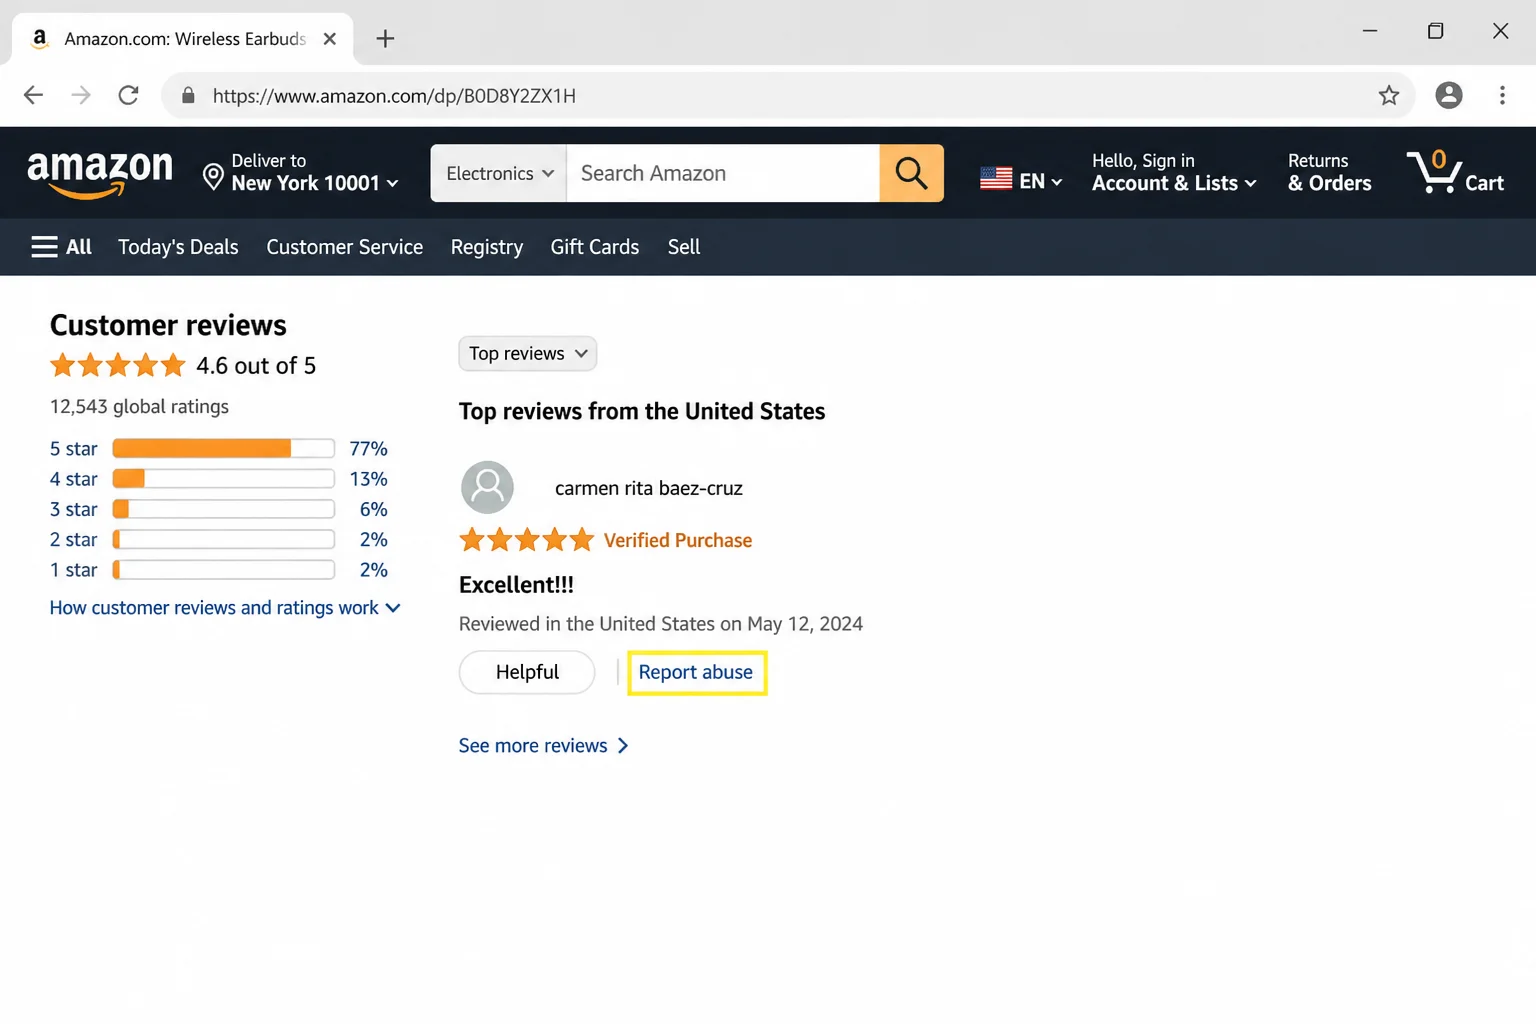The image size is (1536, 1024).
Task: Select Gift Cards in navigation
Action: (x=595, y=247)
